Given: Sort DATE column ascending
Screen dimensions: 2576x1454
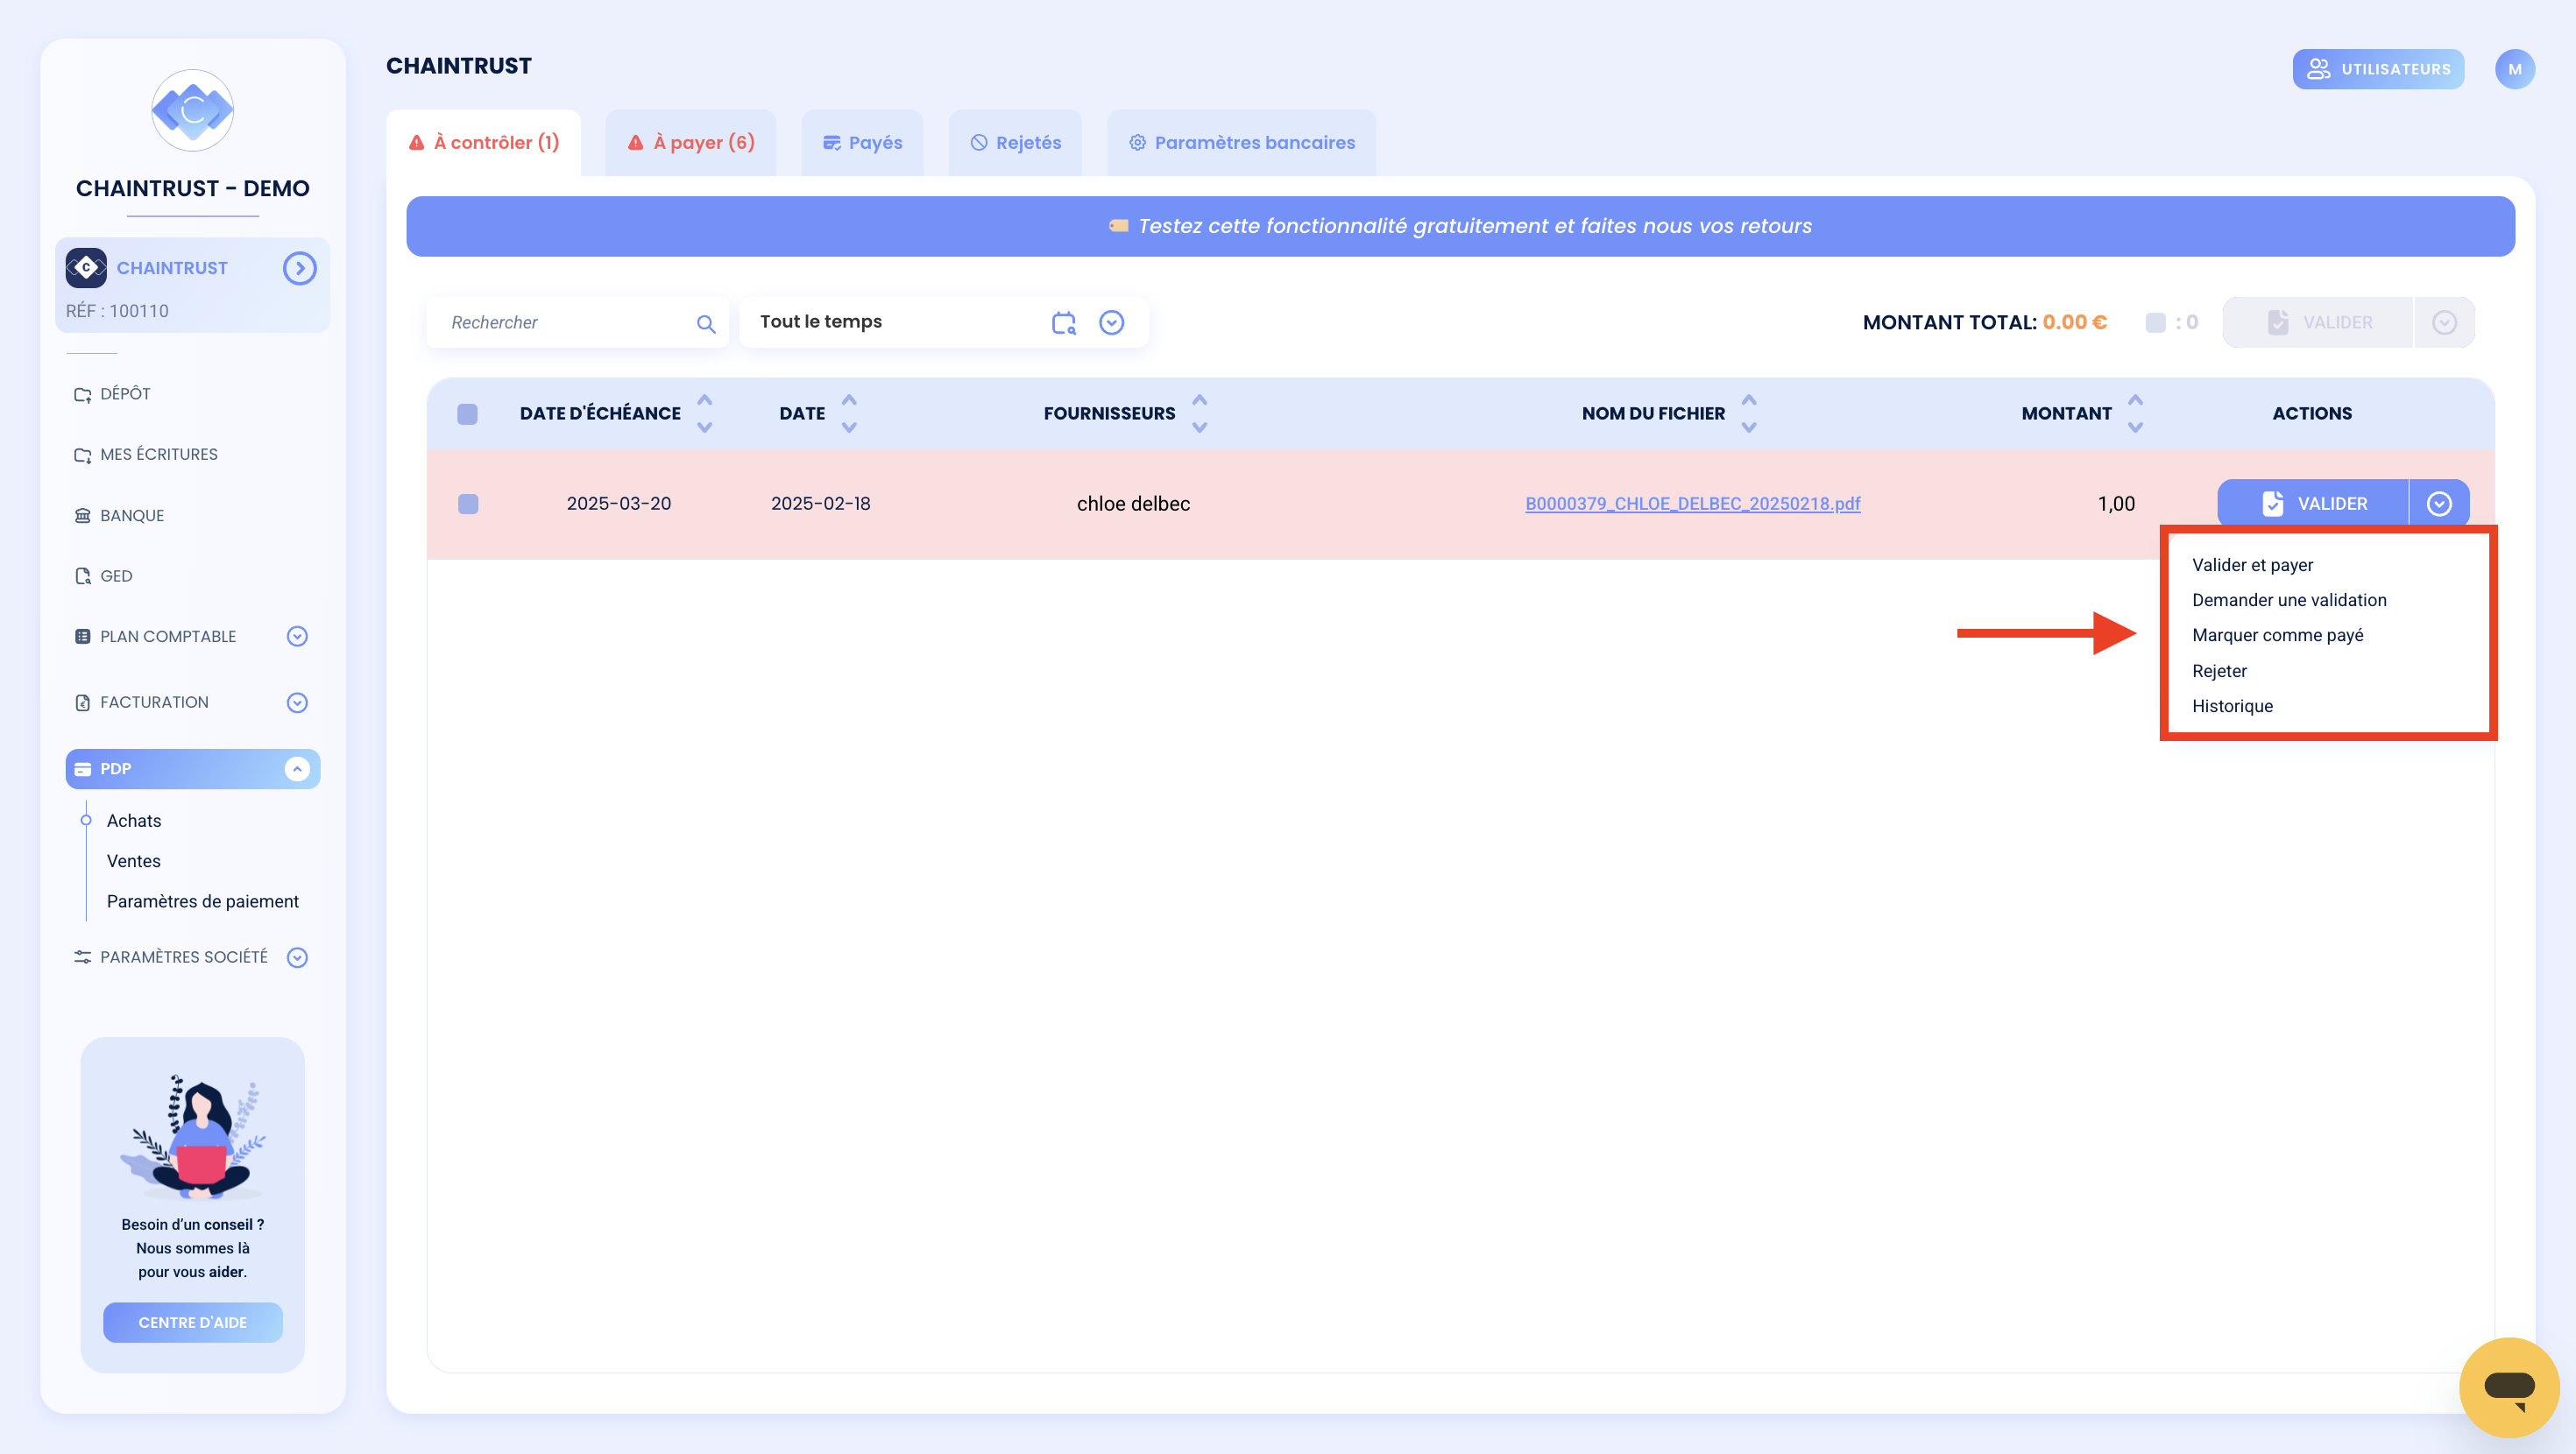Looking at the screenshot, I should tap(849, 400).
